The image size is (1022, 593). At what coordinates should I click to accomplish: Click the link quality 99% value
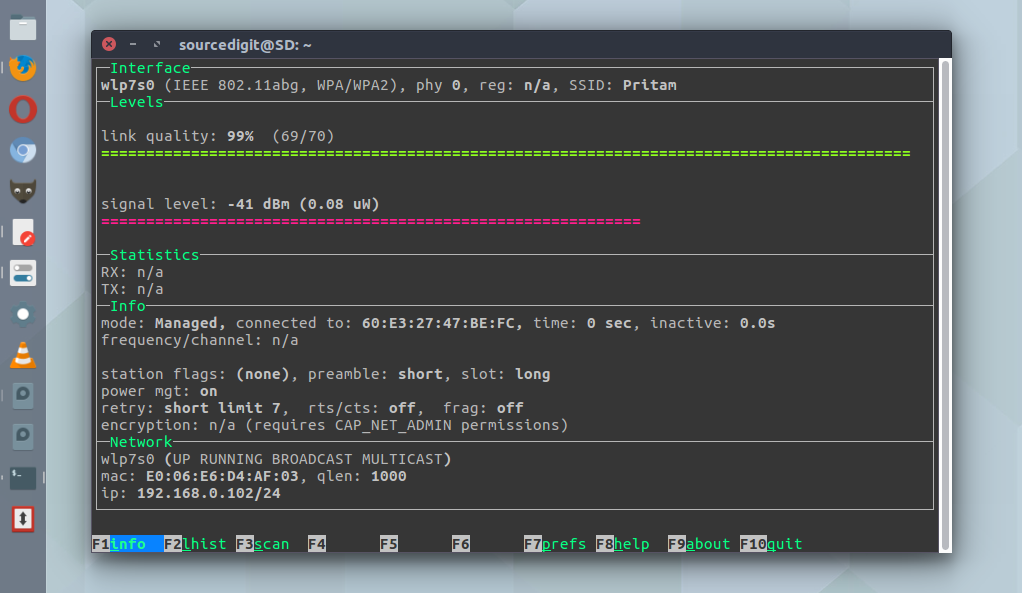tap(241, 136)
